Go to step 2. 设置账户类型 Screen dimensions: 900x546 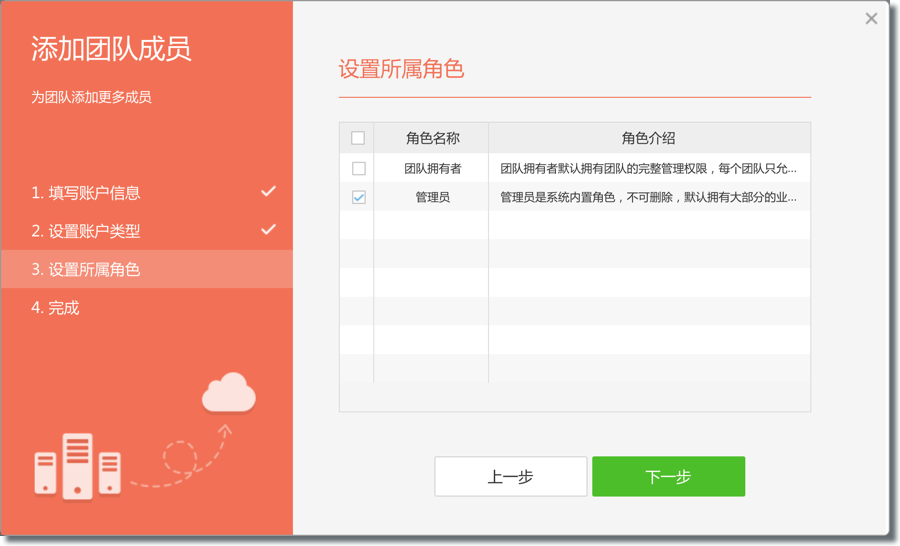point(86,231)
